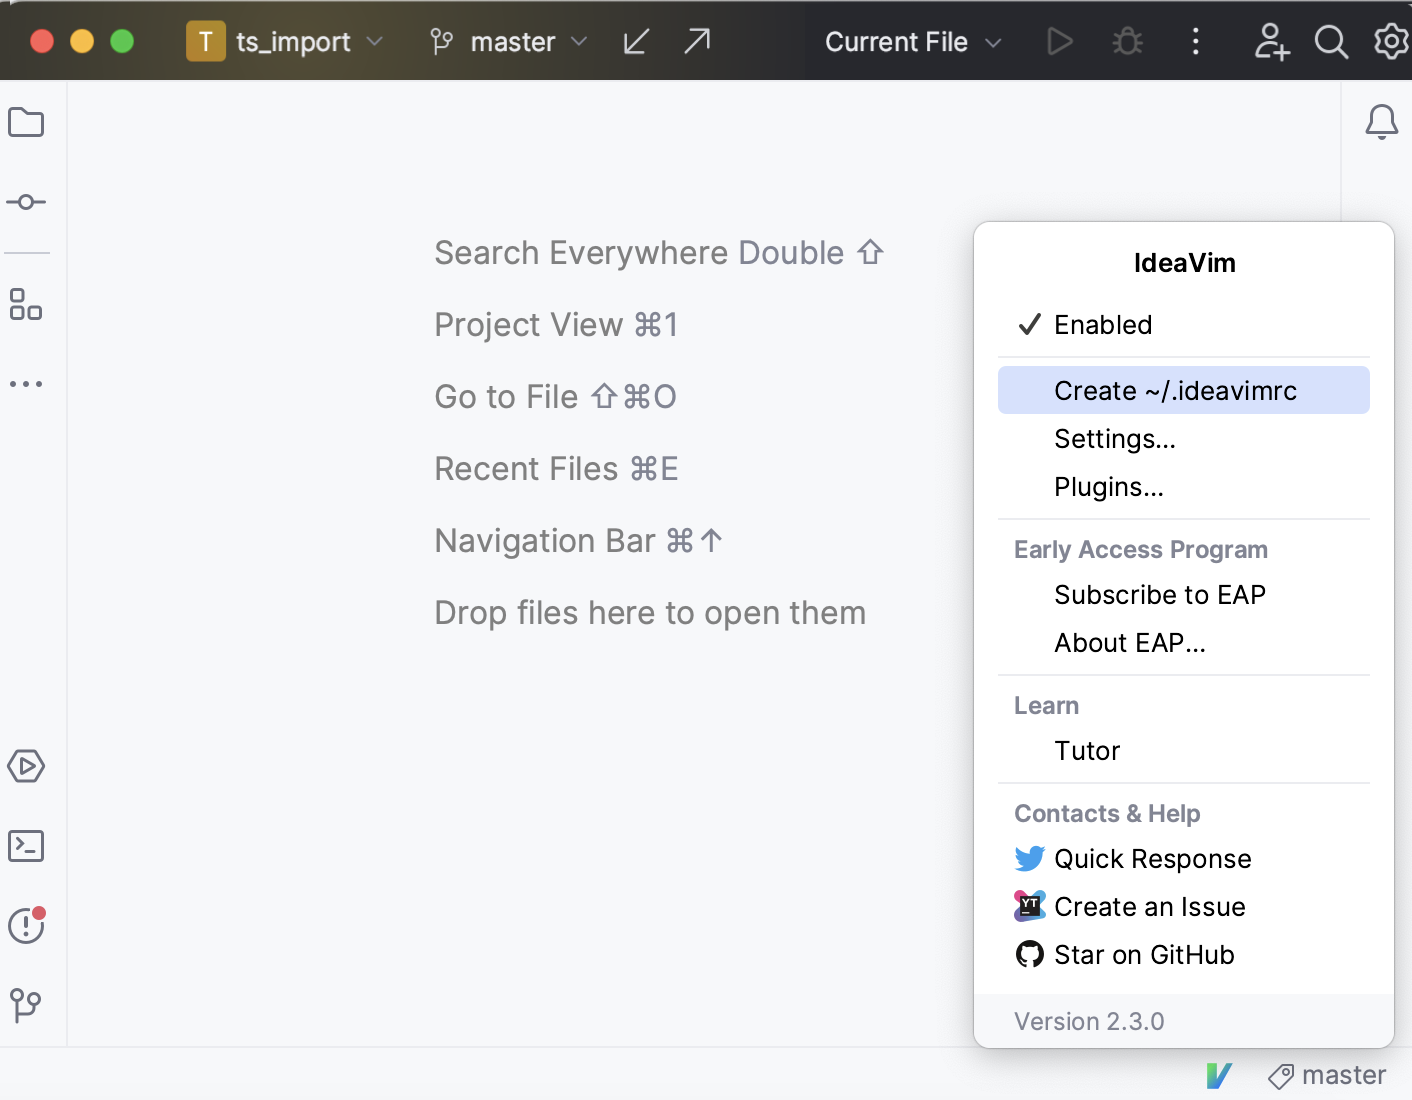
Task: Select Settings... from IdeaVim menu
Action: pyautogui.click(x=1115, y=438)
